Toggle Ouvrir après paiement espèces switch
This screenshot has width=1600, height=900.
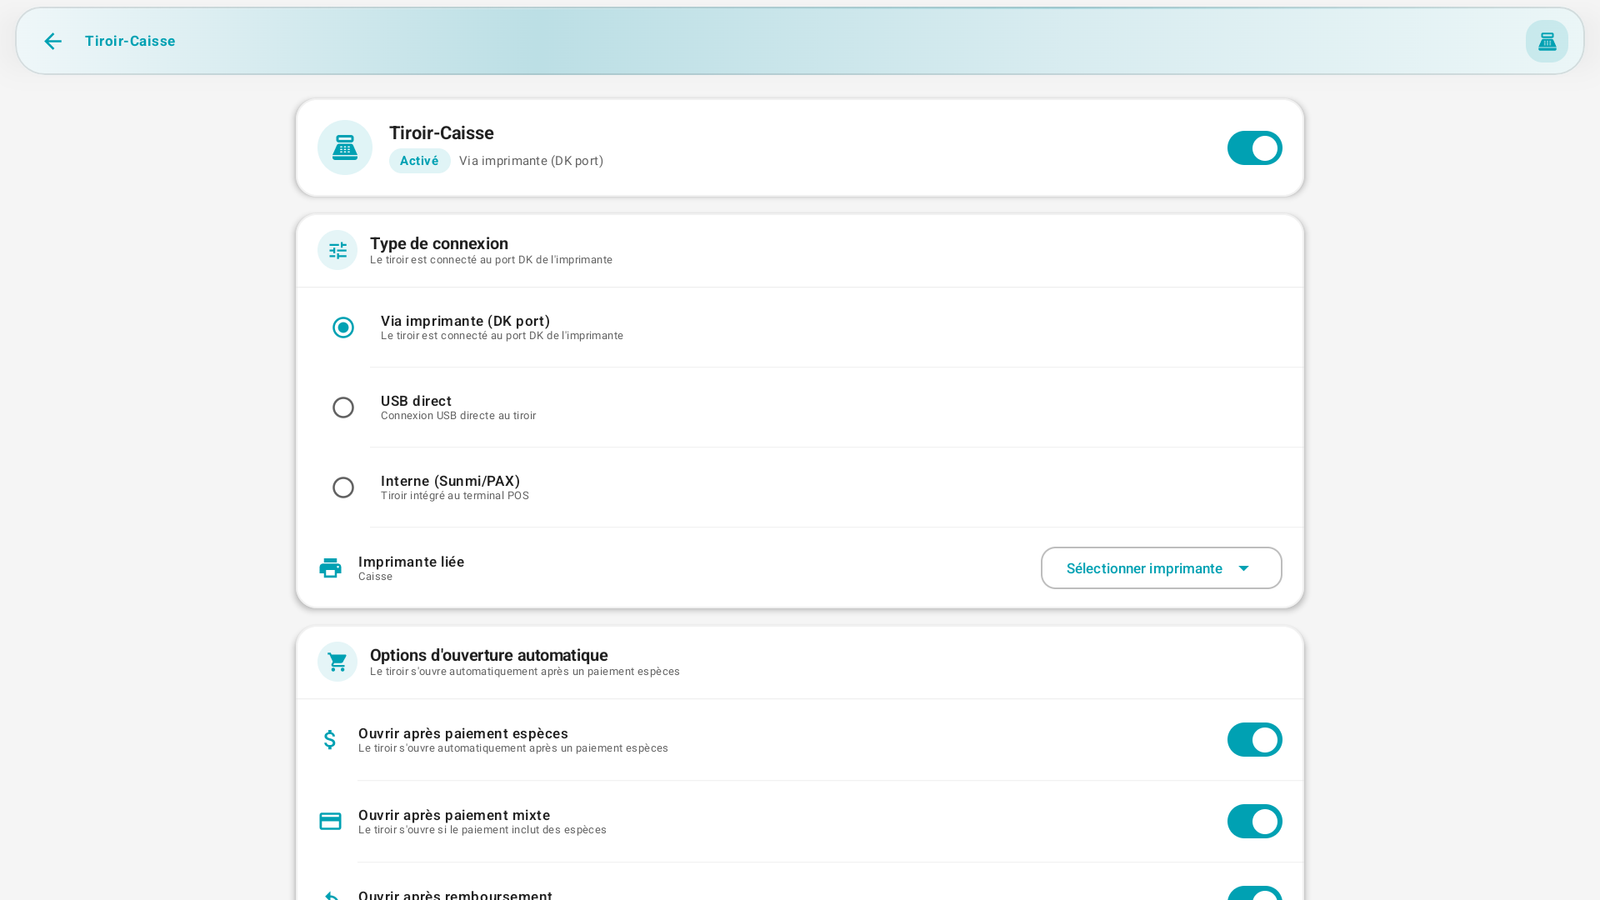[1255, 740]
